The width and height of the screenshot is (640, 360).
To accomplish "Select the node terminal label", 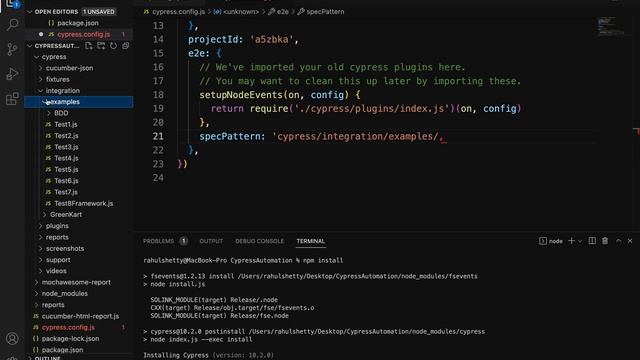I will pyautogui.click(x=551, y=241).
